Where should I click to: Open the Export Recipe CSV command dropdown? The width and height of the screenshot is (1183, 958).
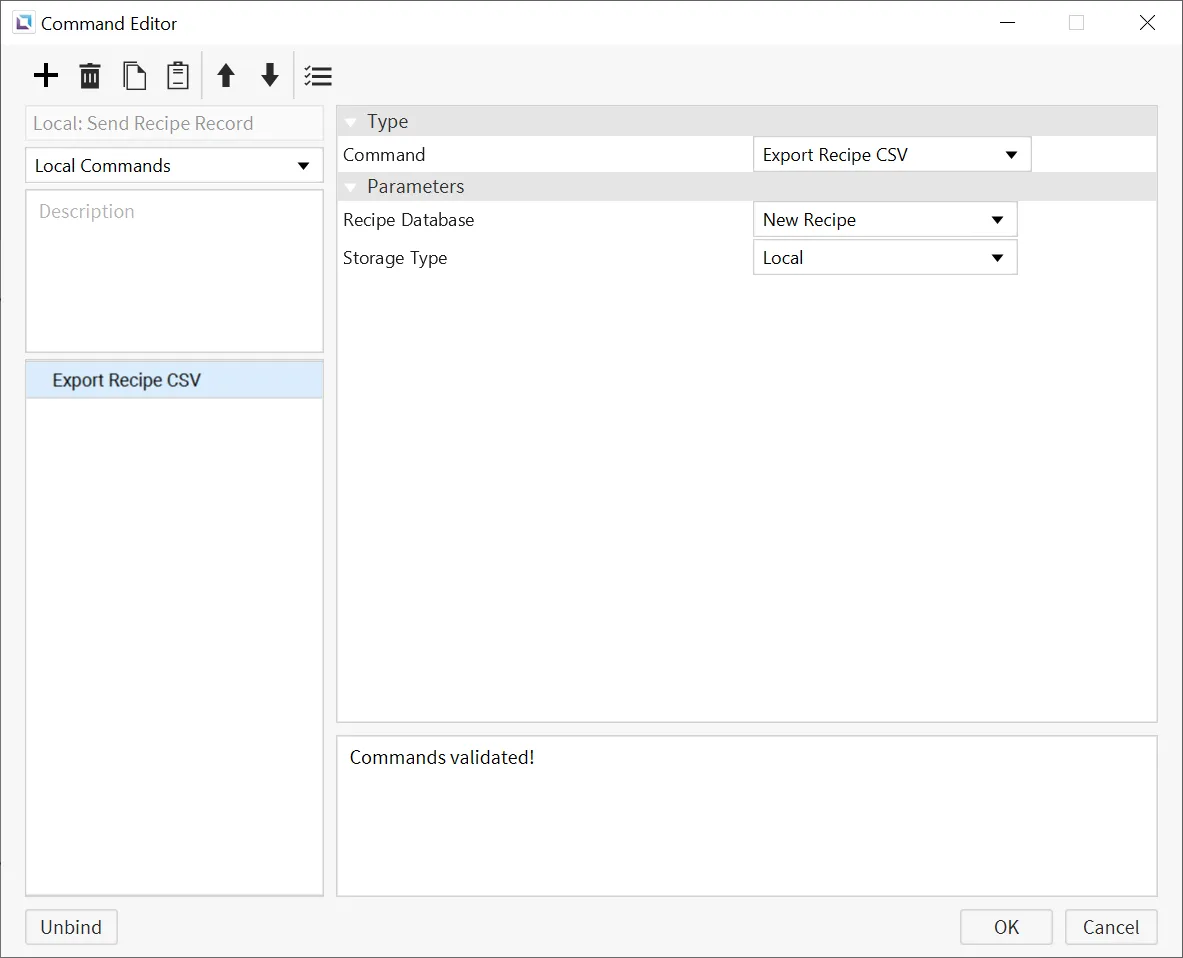(x=890, y=155)
